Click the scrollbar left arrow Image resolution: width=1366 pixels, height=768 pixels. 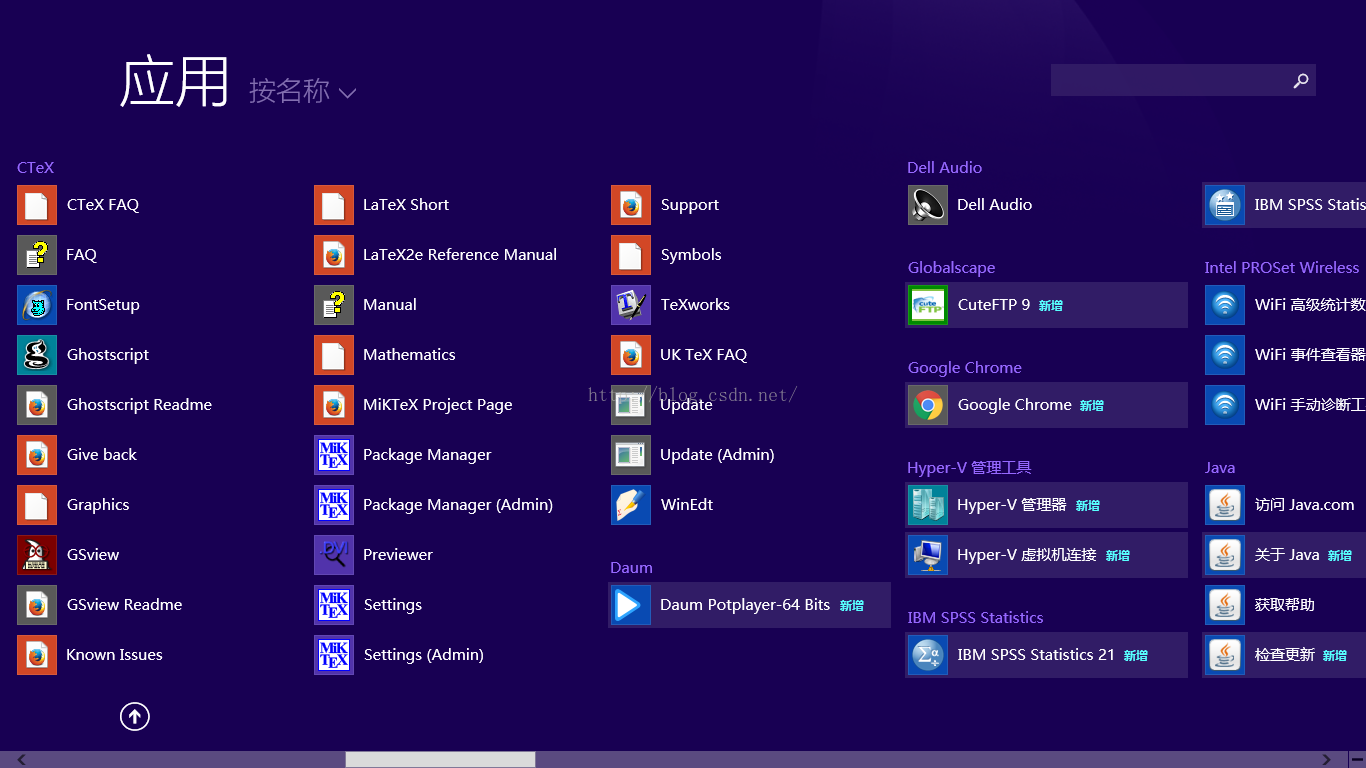coord(22,760)
